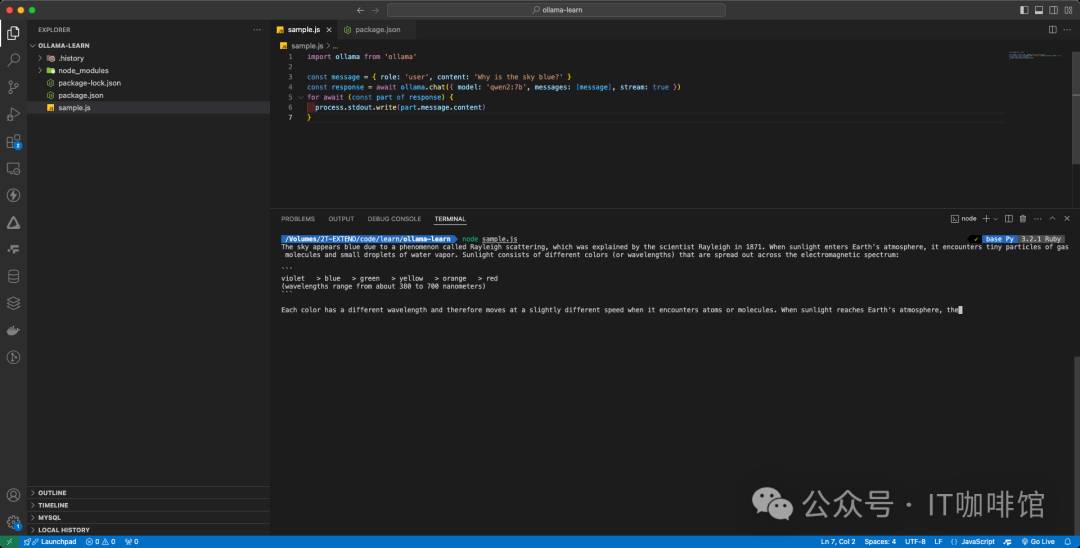Switch to the sample.js editor tab

coord(303,30)
